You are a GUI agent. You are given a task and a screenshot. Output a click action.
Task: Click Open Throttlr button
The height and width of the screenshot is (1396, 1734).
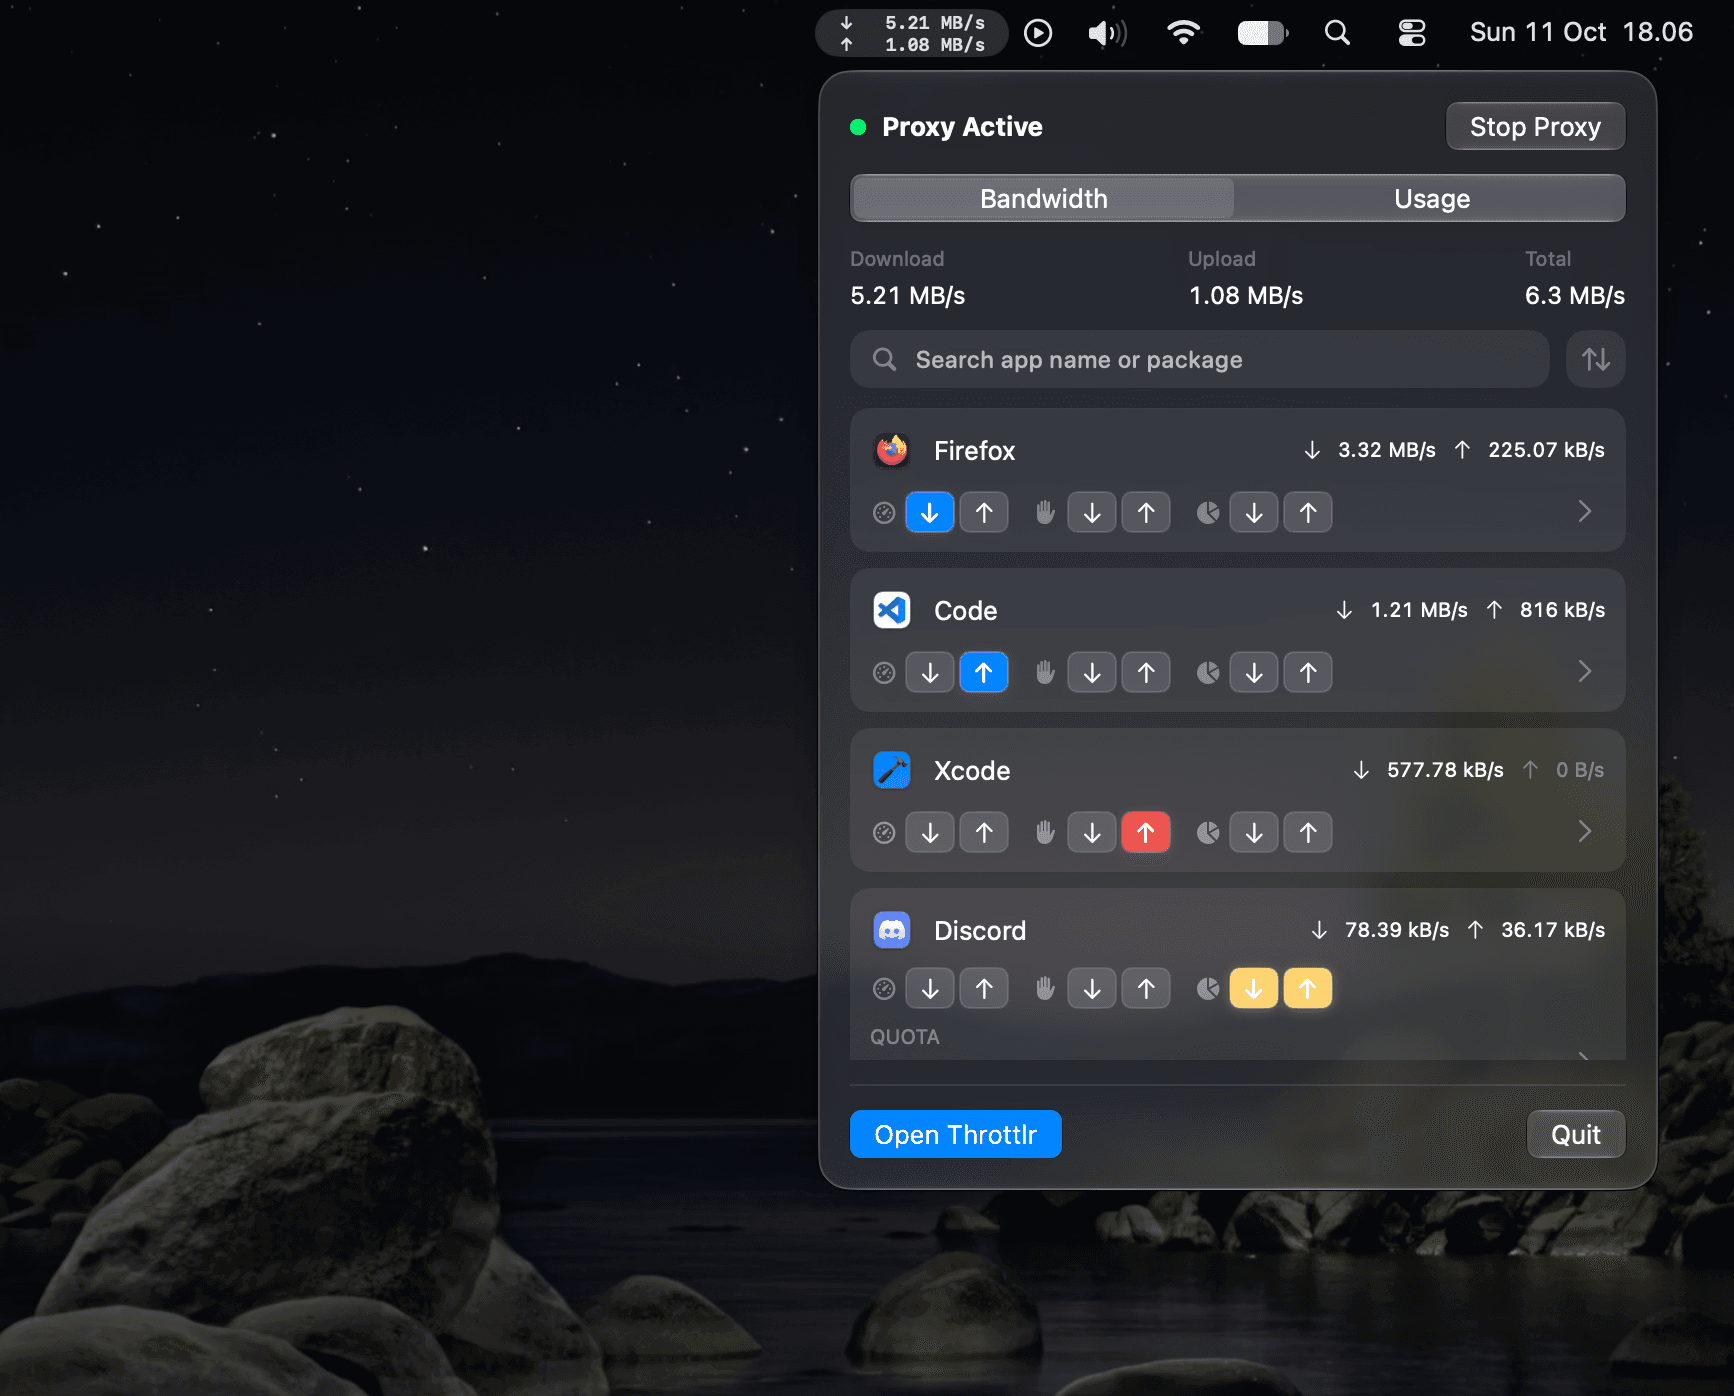[956, 1135]
